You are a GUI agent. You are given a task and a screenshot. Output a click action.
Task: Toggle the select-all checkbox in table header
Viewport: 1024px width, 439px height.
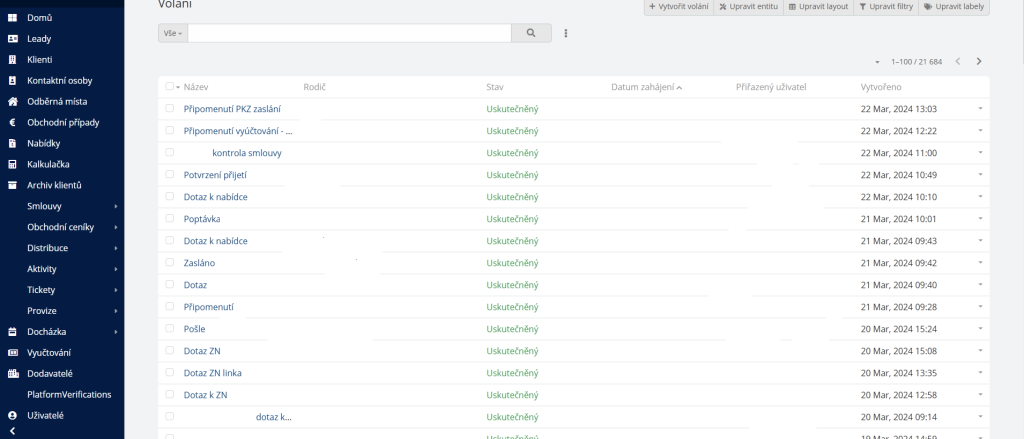pyautogui.click(x=169, y=87)
